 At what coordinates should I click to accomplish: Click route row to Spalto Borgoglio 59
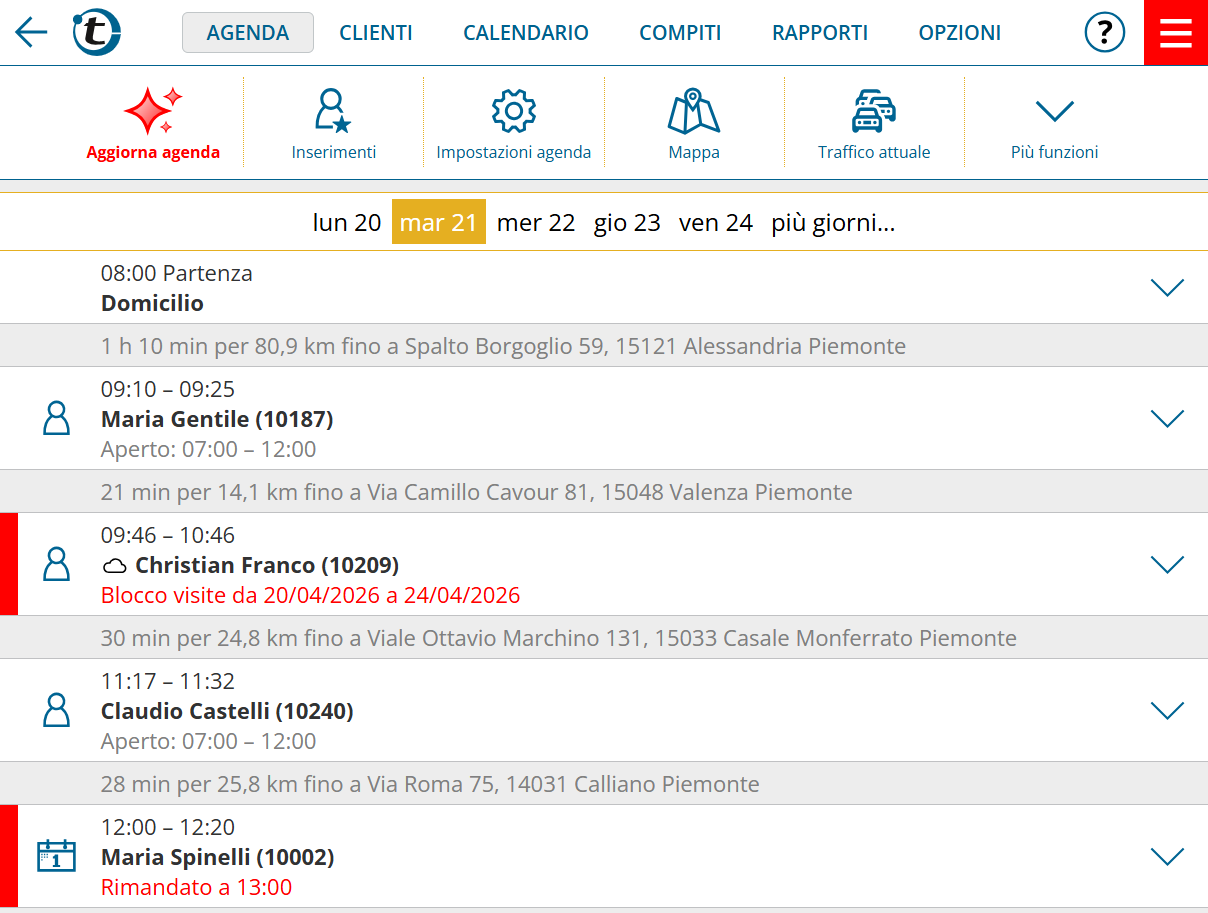point(604,346)
